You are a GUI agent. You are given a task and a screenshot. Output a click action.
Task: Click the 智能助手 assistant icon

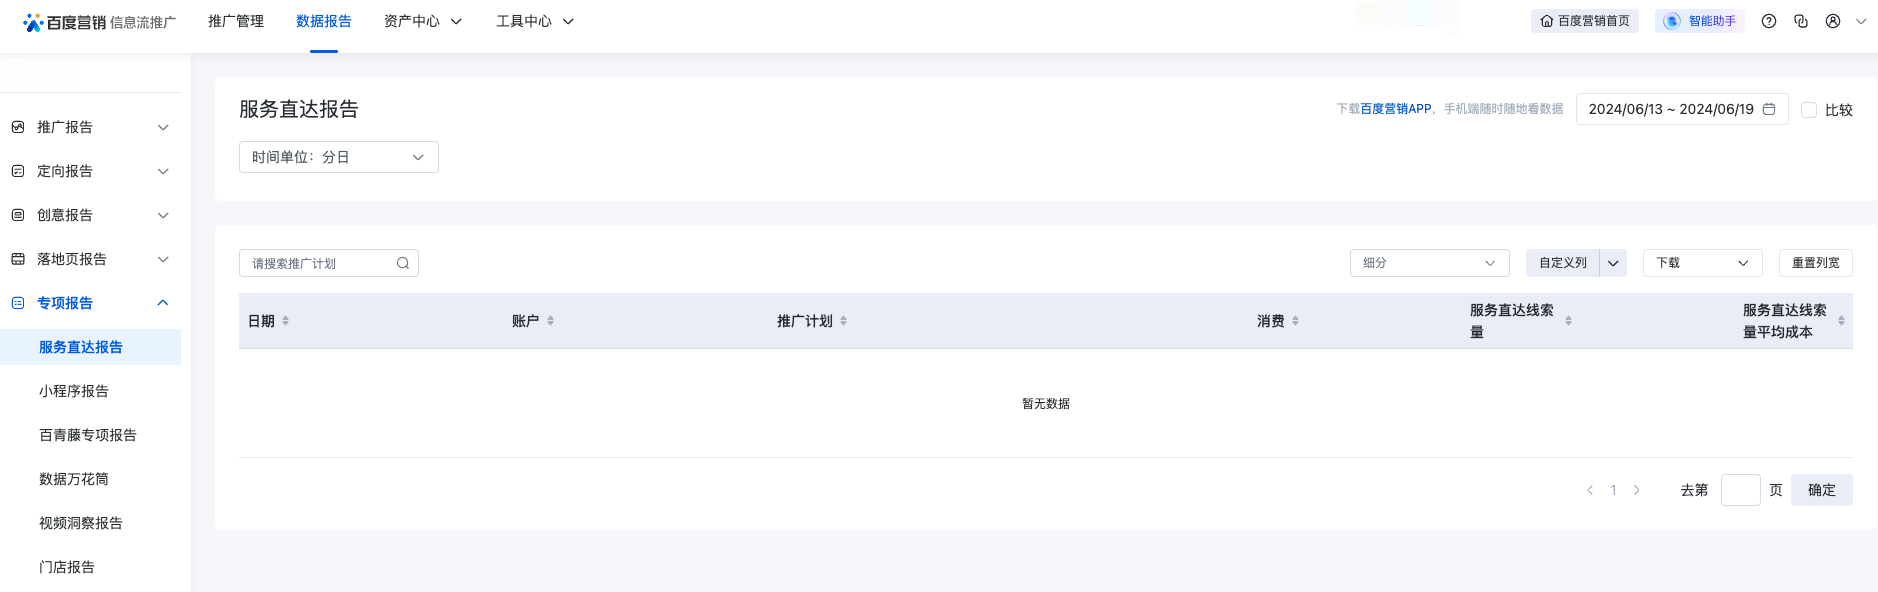point(1672,21)
